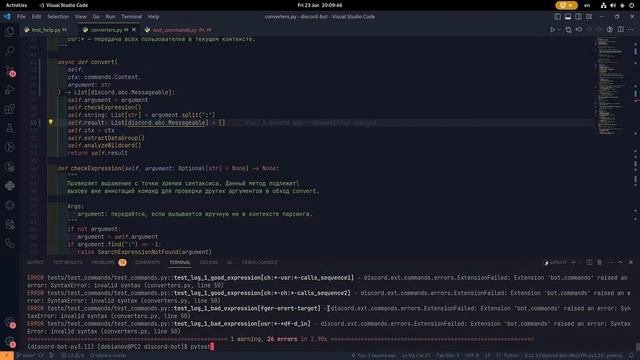
Task: Open the Python extension view
Action: point(10,186)
